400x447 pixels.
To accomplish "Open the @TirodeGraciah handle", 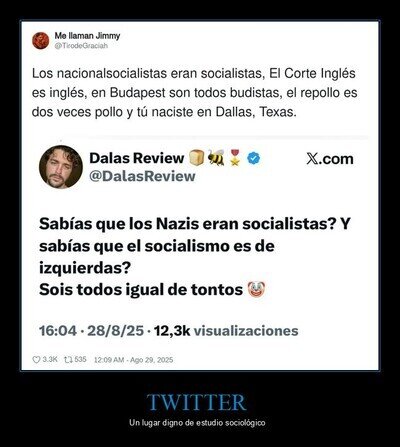I will click(81, 46).
